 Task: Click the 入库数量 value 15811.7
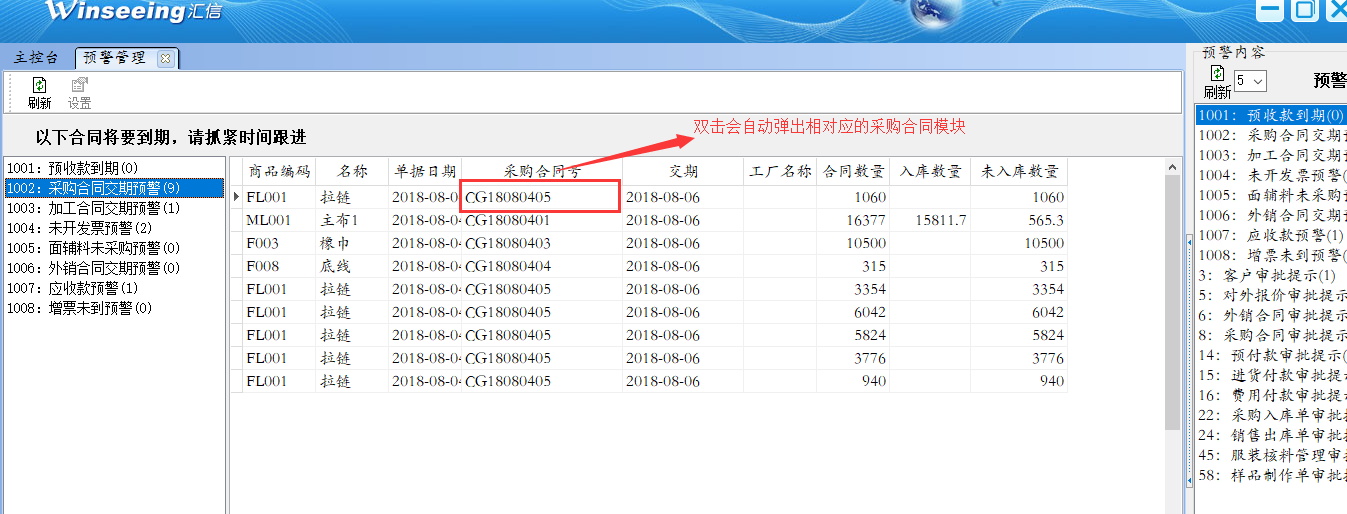[931, 220]
